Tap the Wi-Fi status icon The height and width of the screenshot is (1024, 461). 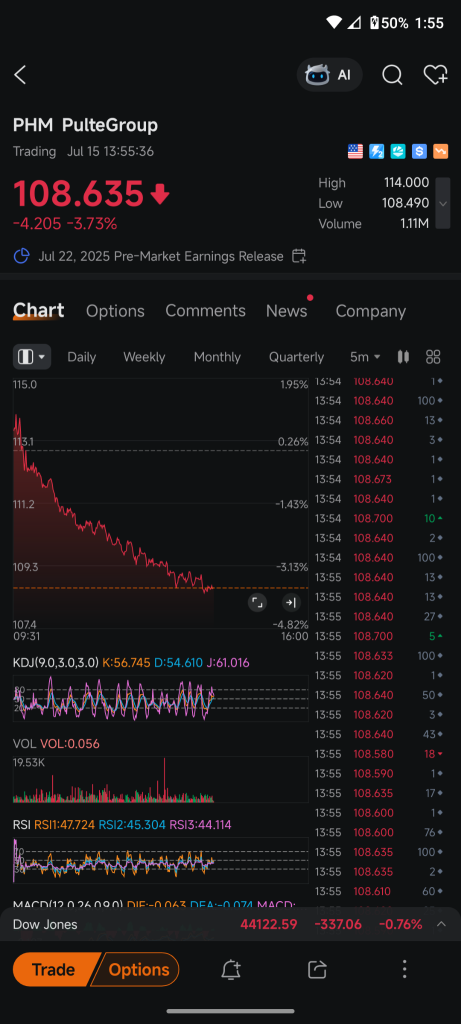click(x=334, y=23)
